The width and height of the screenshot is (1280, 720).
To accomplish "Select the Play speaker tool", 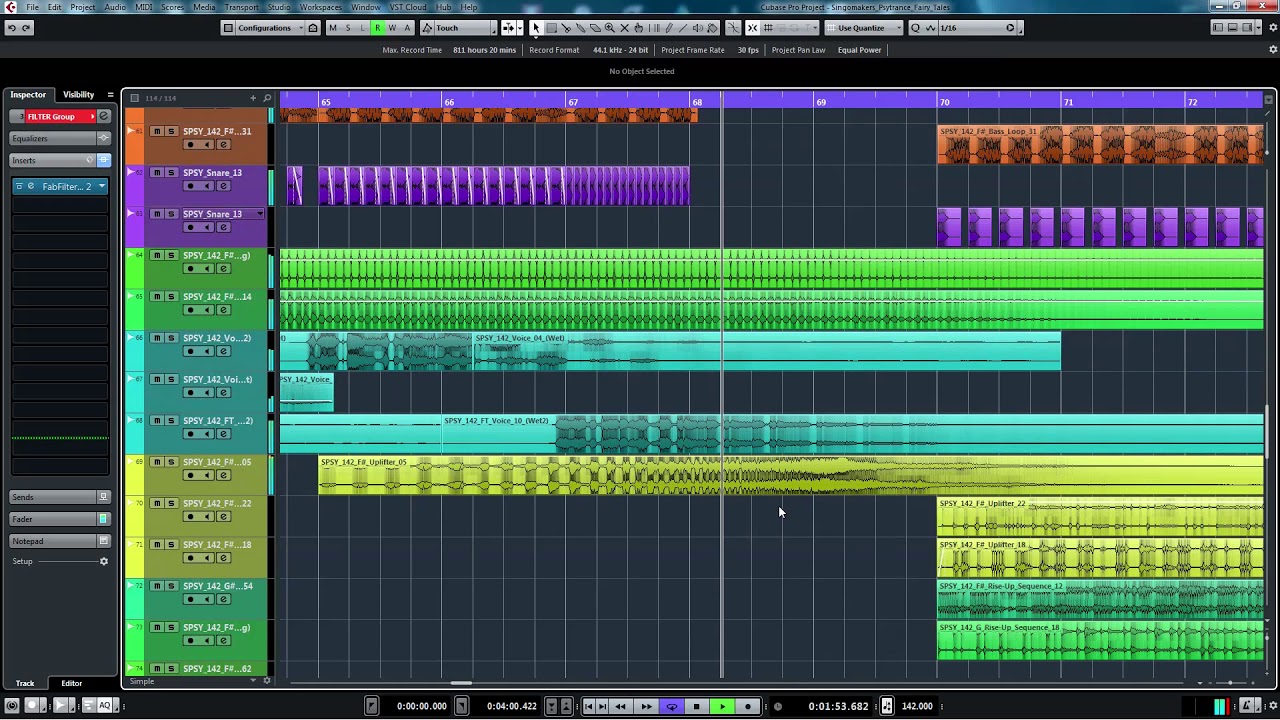I will (x=698, y=28).
